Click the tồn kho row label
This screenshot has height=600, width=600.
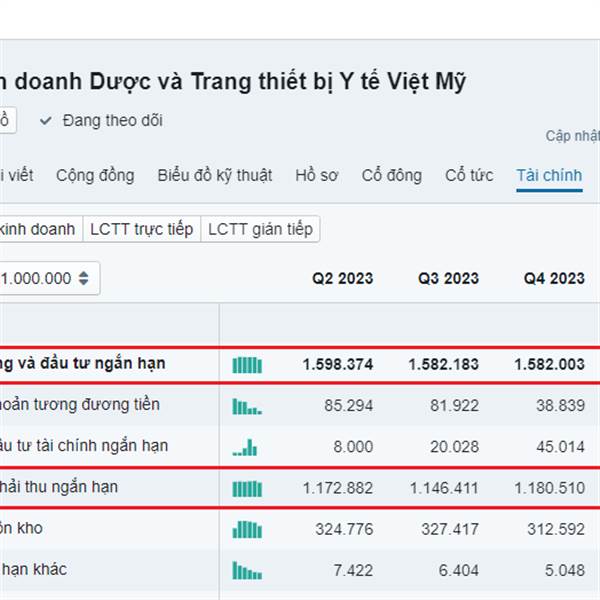21,528
